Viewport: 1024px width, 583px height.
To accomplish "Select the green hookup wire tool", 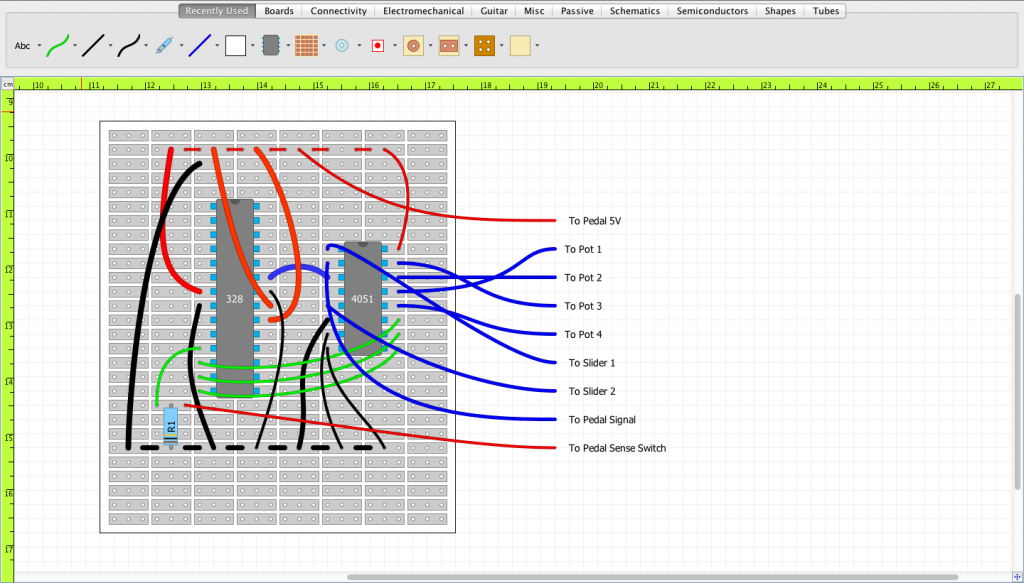I will pyautogui.click(x=57, y=45).
